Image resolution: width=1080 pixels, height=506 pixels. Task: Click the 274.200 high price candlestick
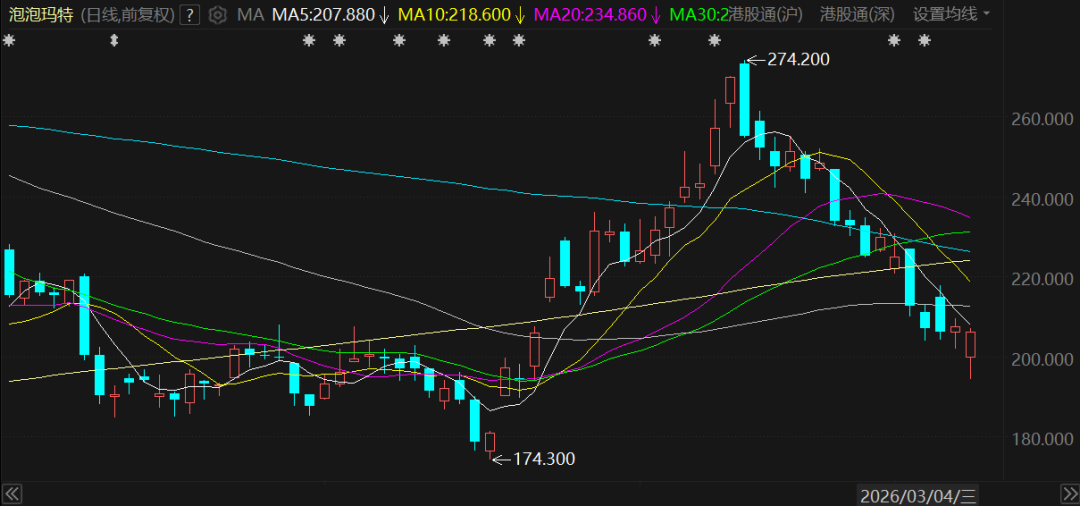(744, 100)
